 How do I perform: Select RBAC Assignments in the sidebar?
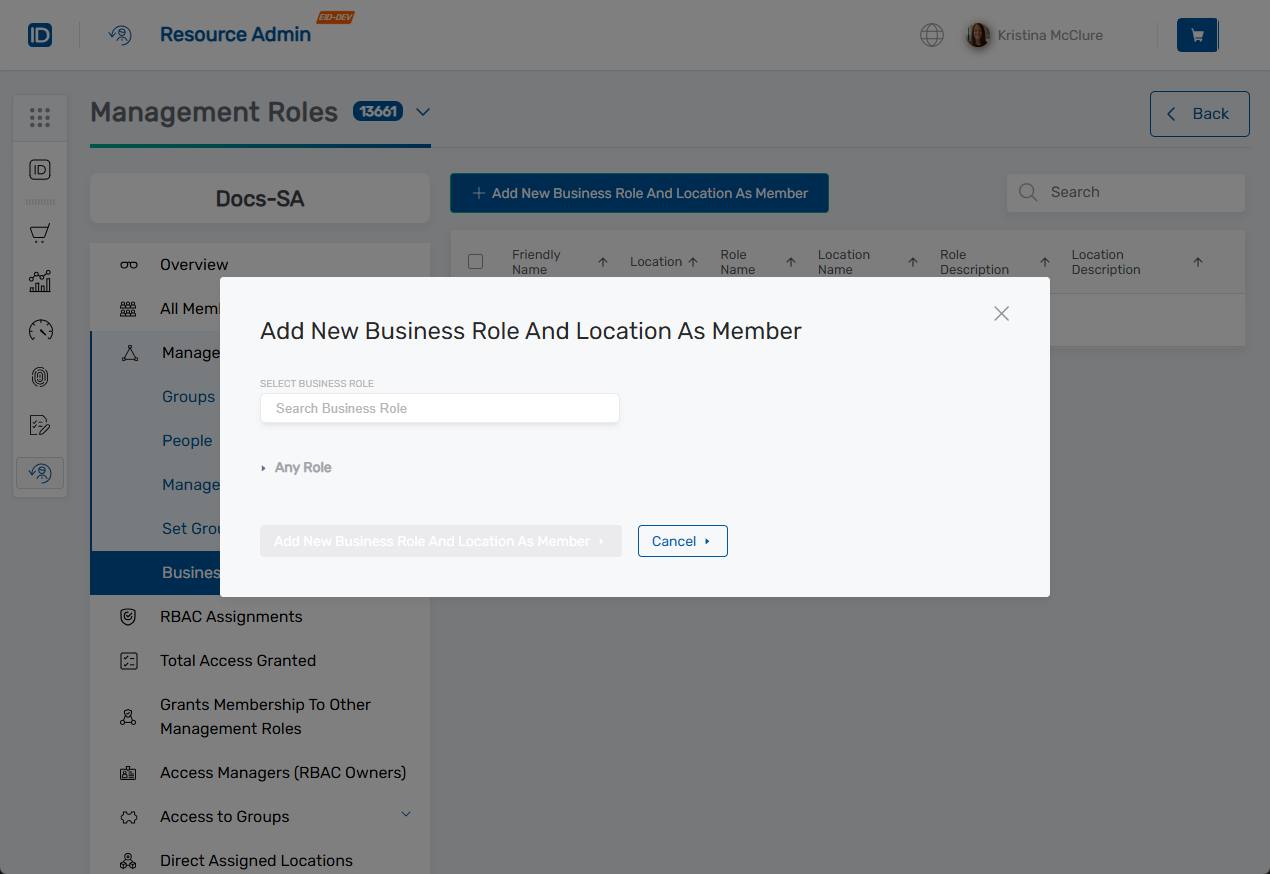[231, 616]
